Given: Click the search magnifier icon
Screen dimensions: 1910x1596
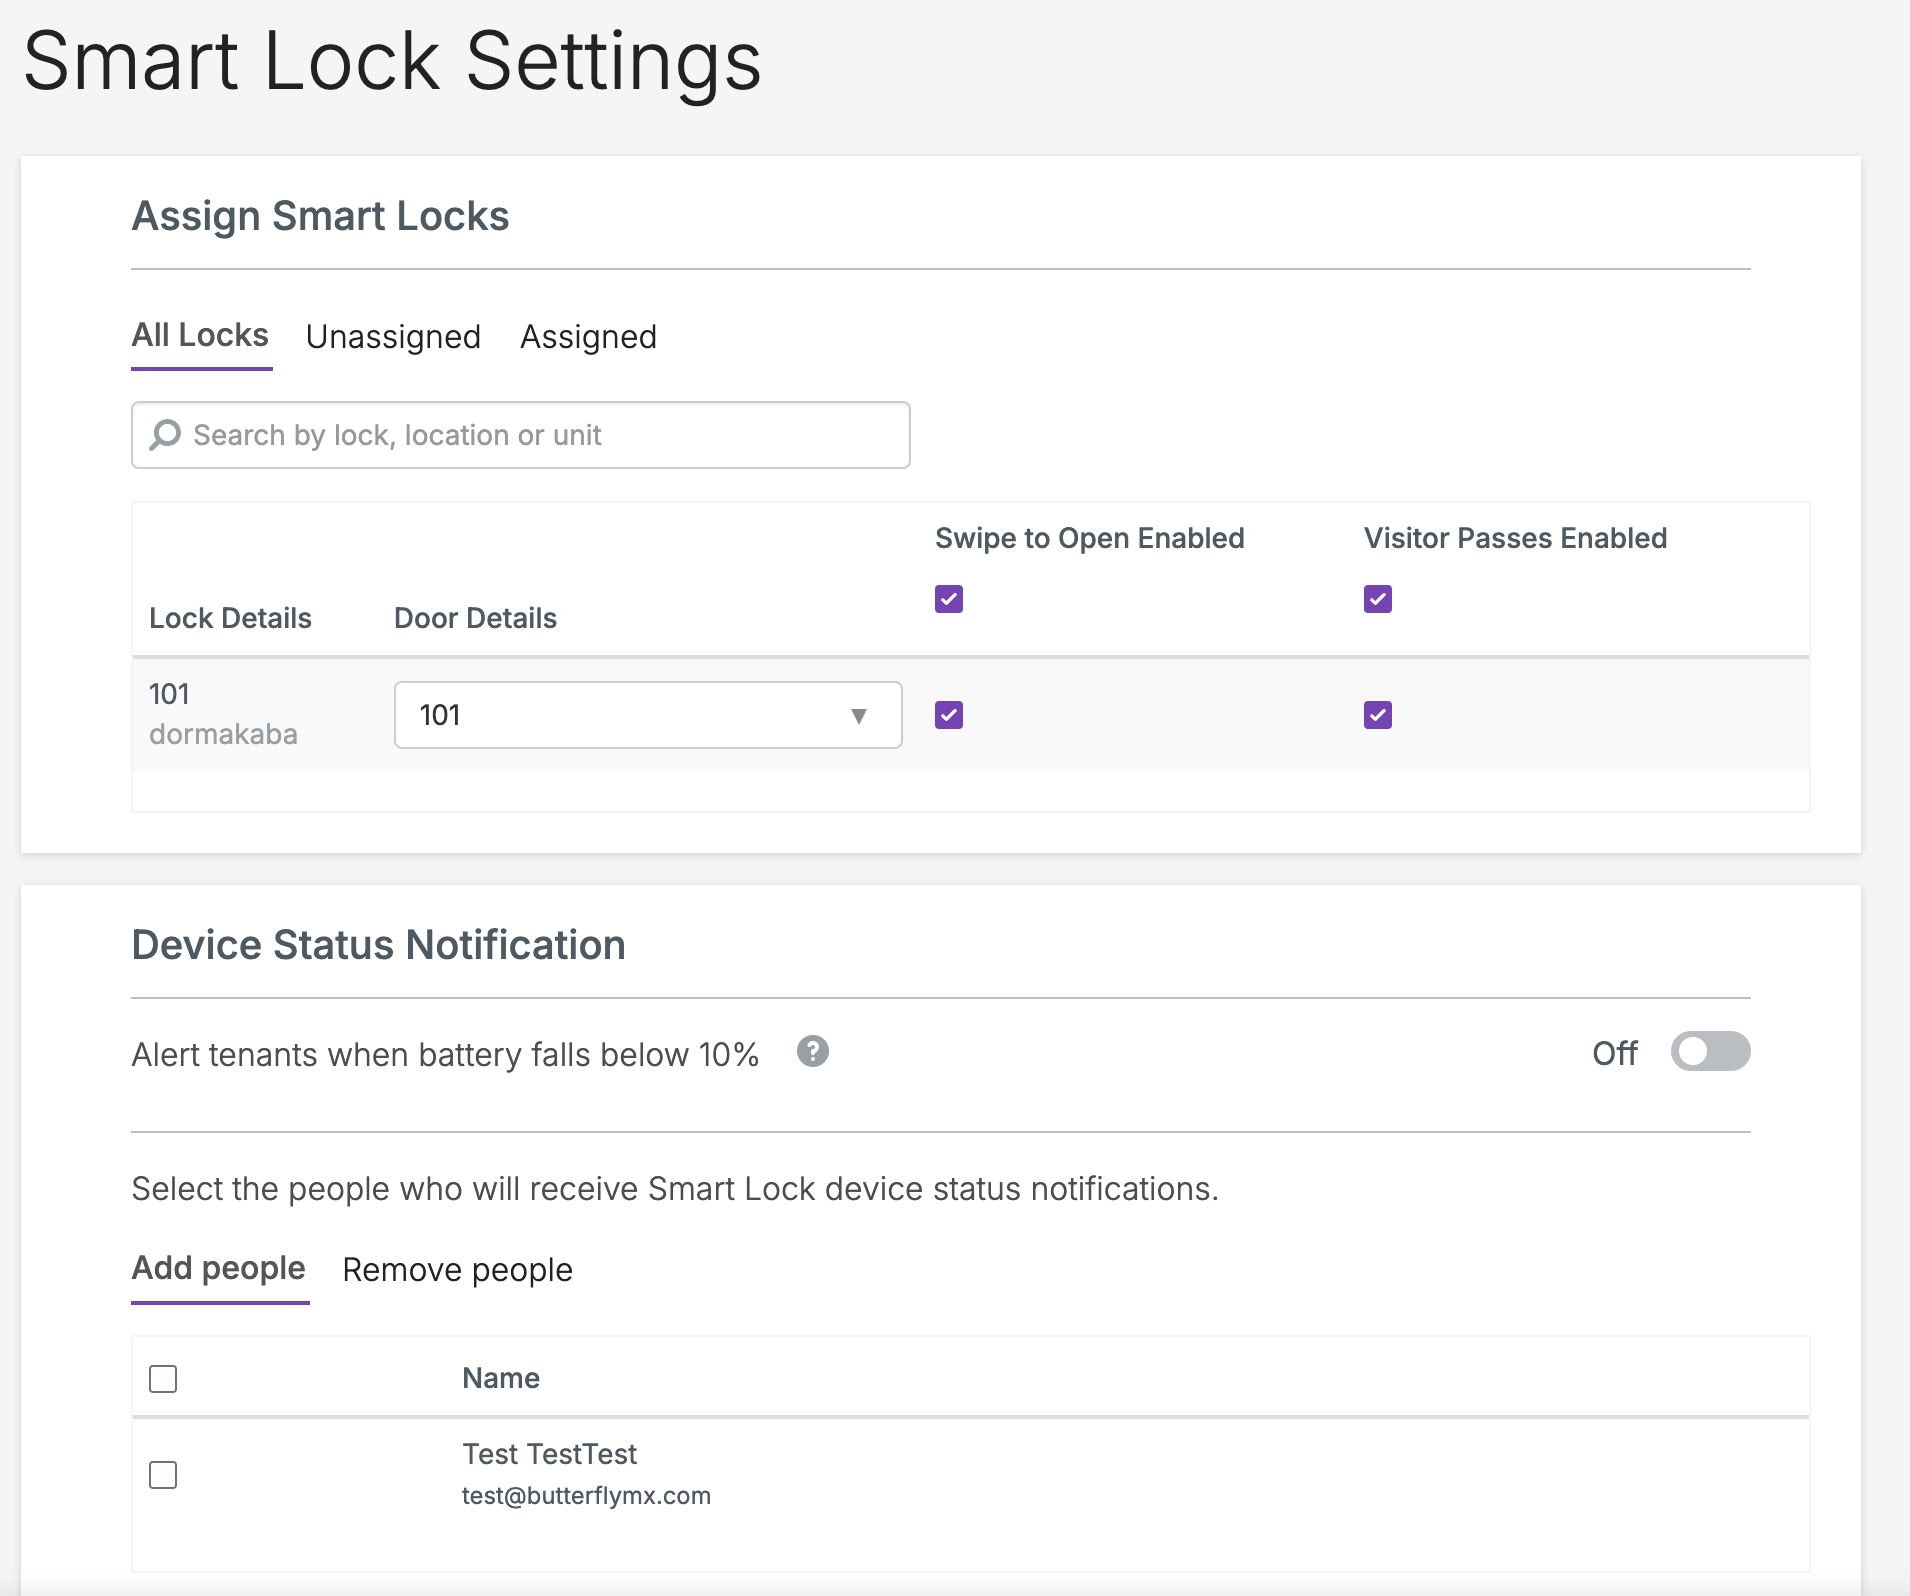Looking at the screenshot, I should tap(165, 435).
